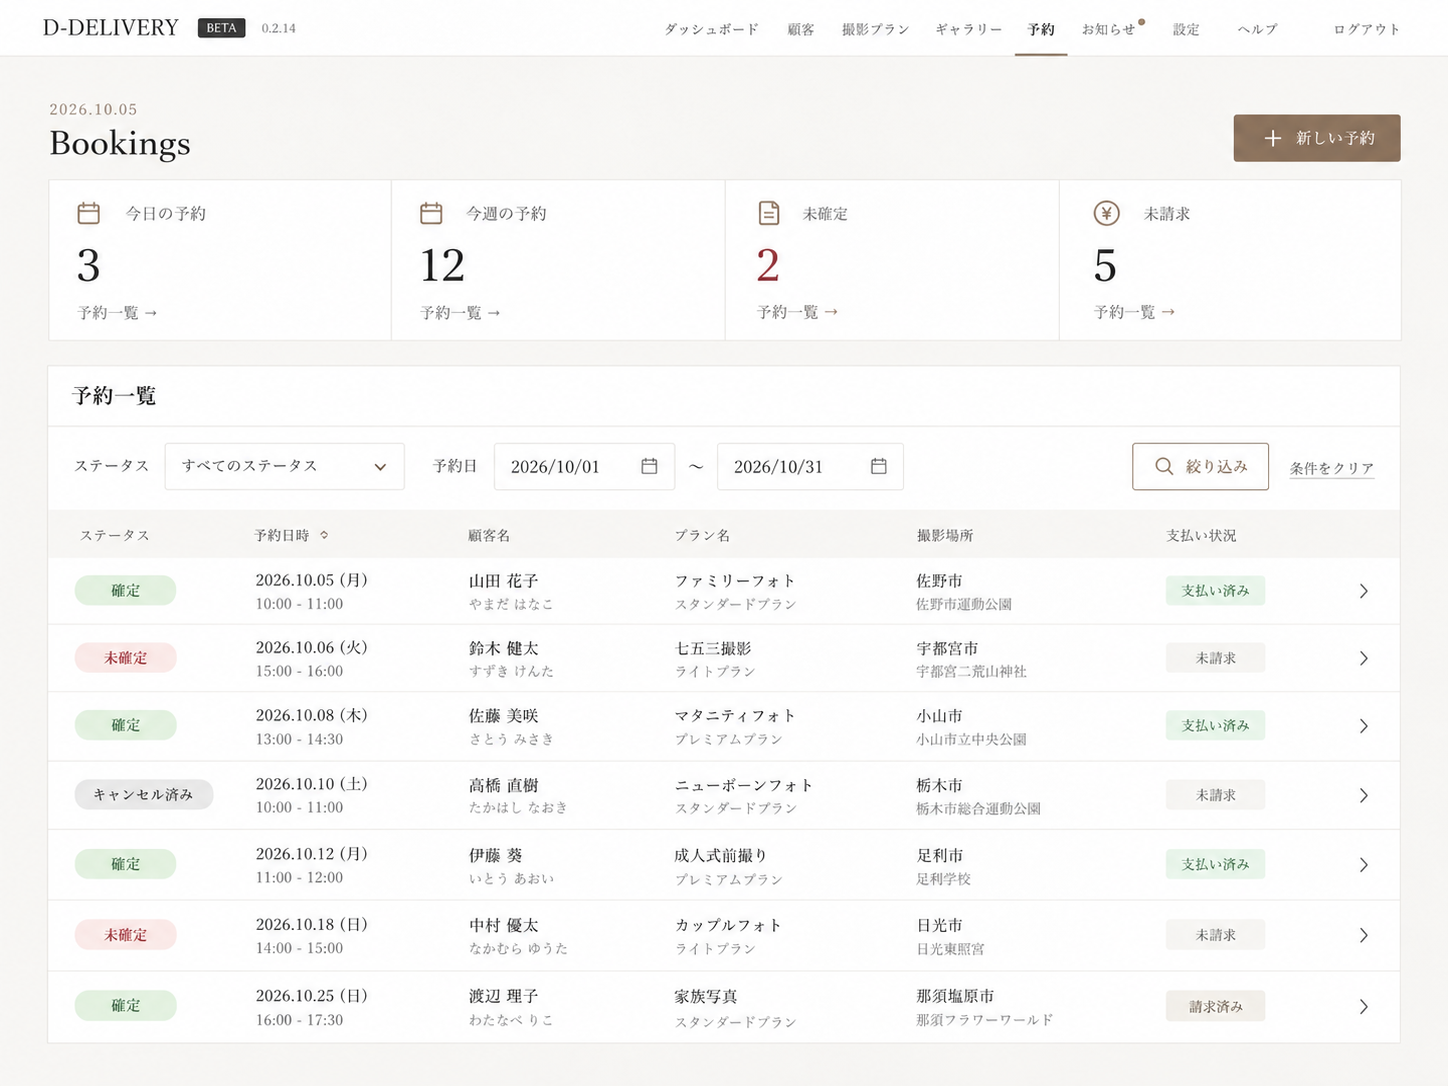The image size is (1448, 1086).
Task: Click the D-DELIVERY logo
Action: [111, 28]
